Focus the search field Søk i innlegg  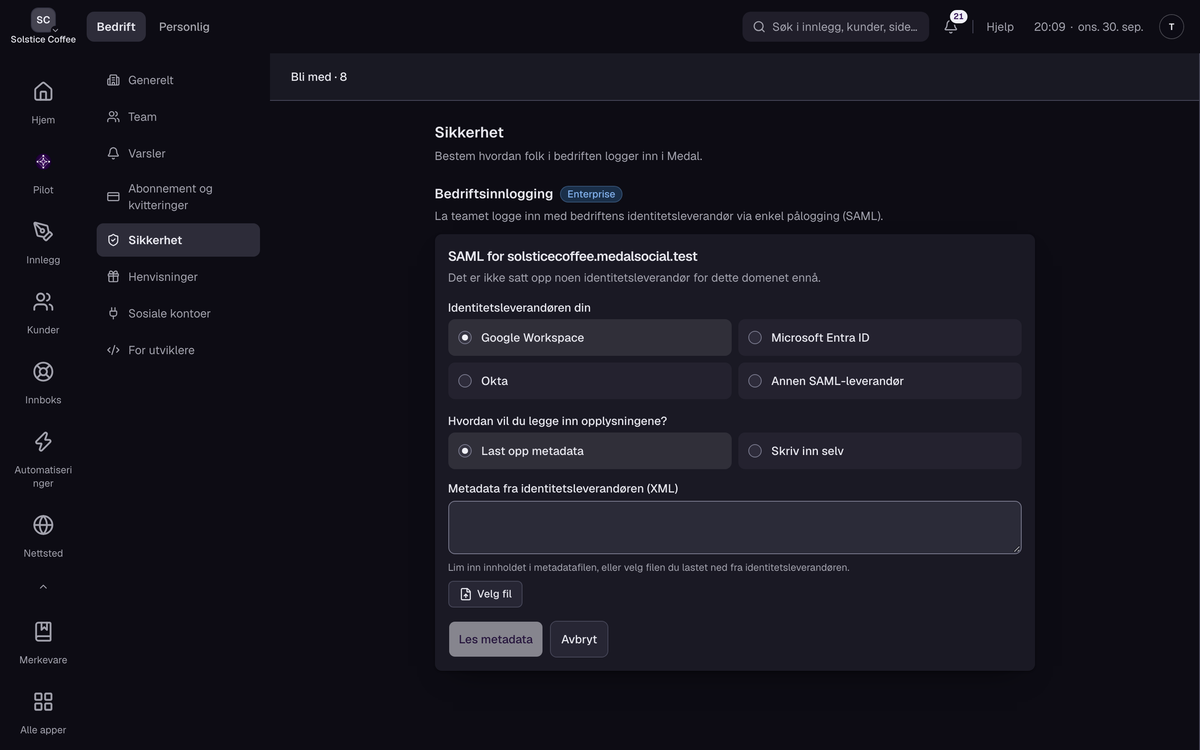835,27
